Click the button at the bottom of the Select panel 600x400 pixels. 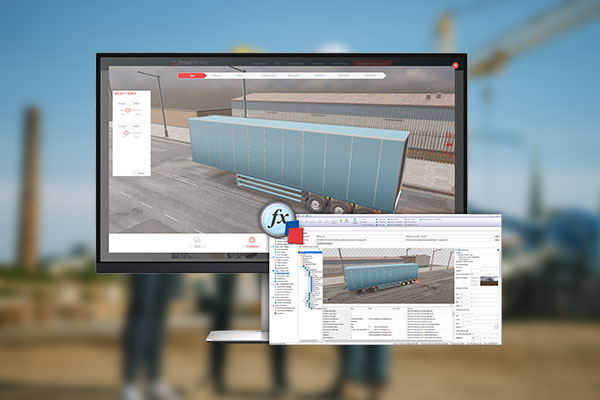tap(141, 173)
